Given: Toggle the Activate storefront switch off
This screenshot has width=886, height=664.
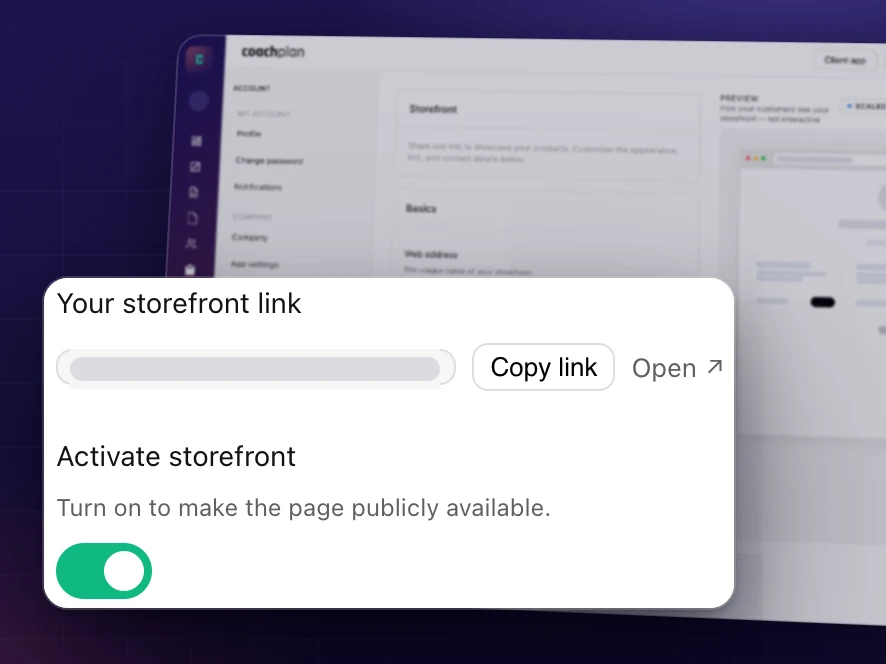Looking at the screenshot, I should click(x=104, y=571).
